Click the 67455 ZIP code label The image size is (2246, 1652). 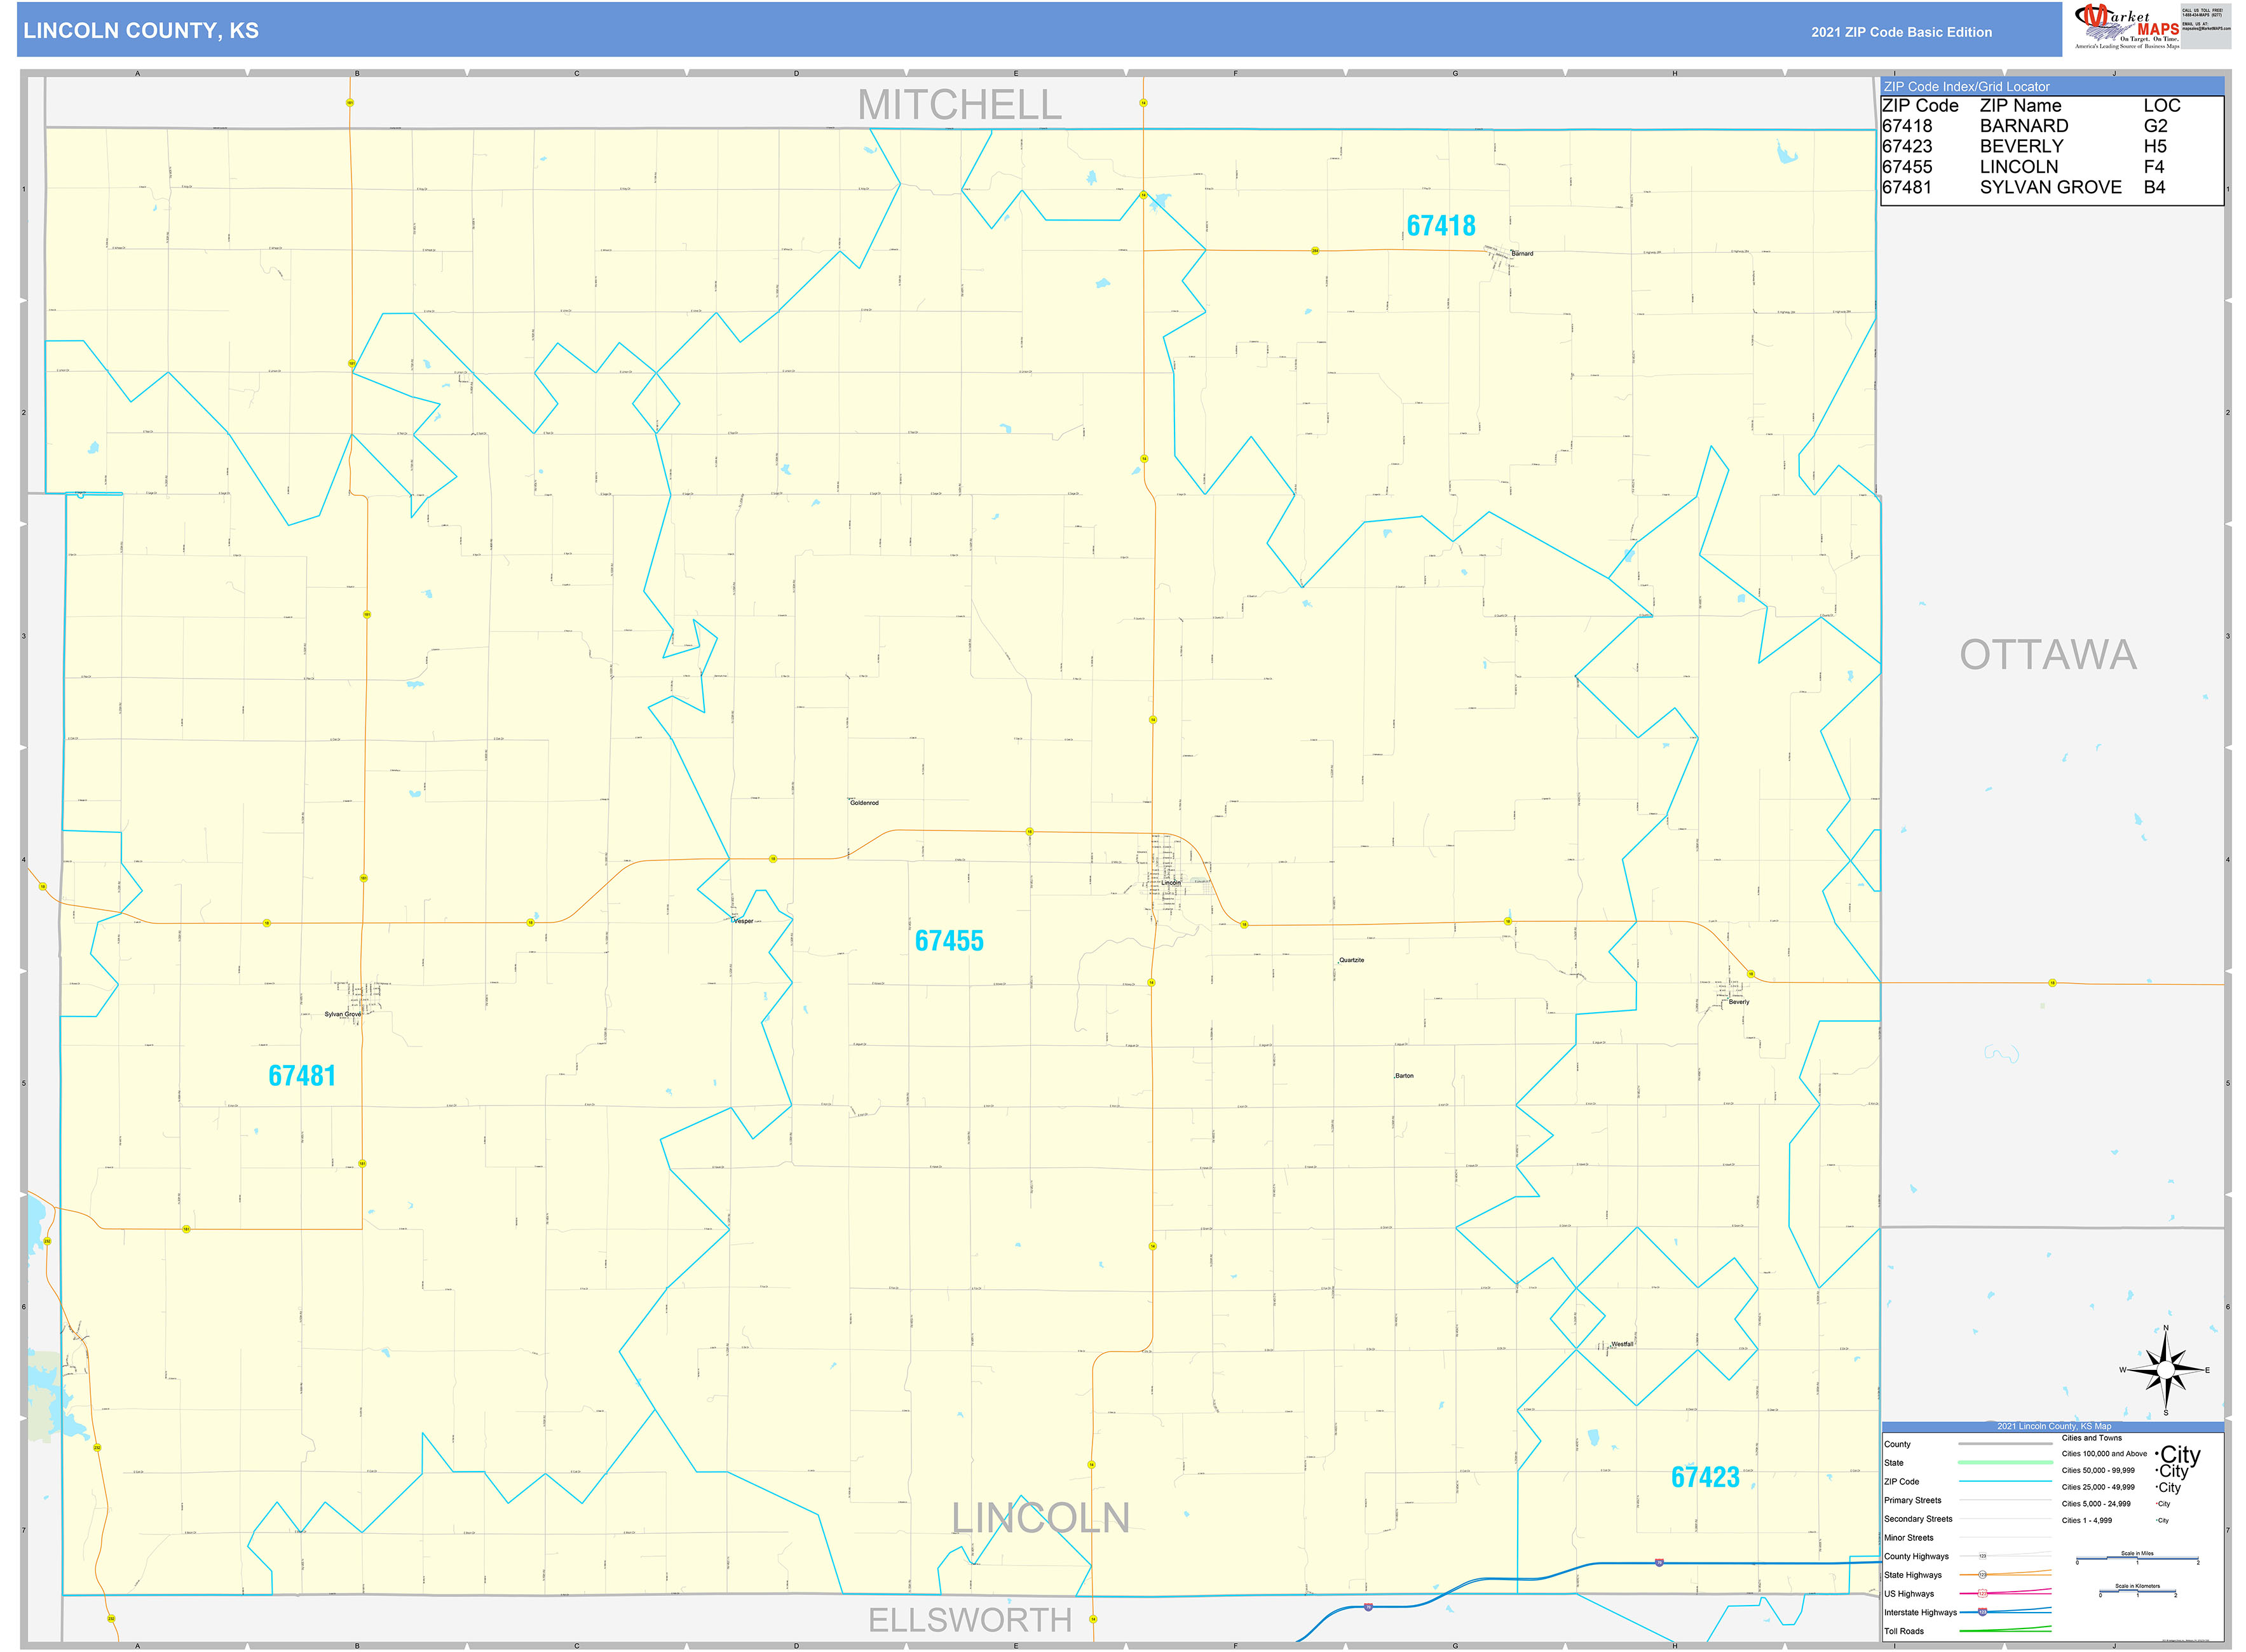(950, 940)
